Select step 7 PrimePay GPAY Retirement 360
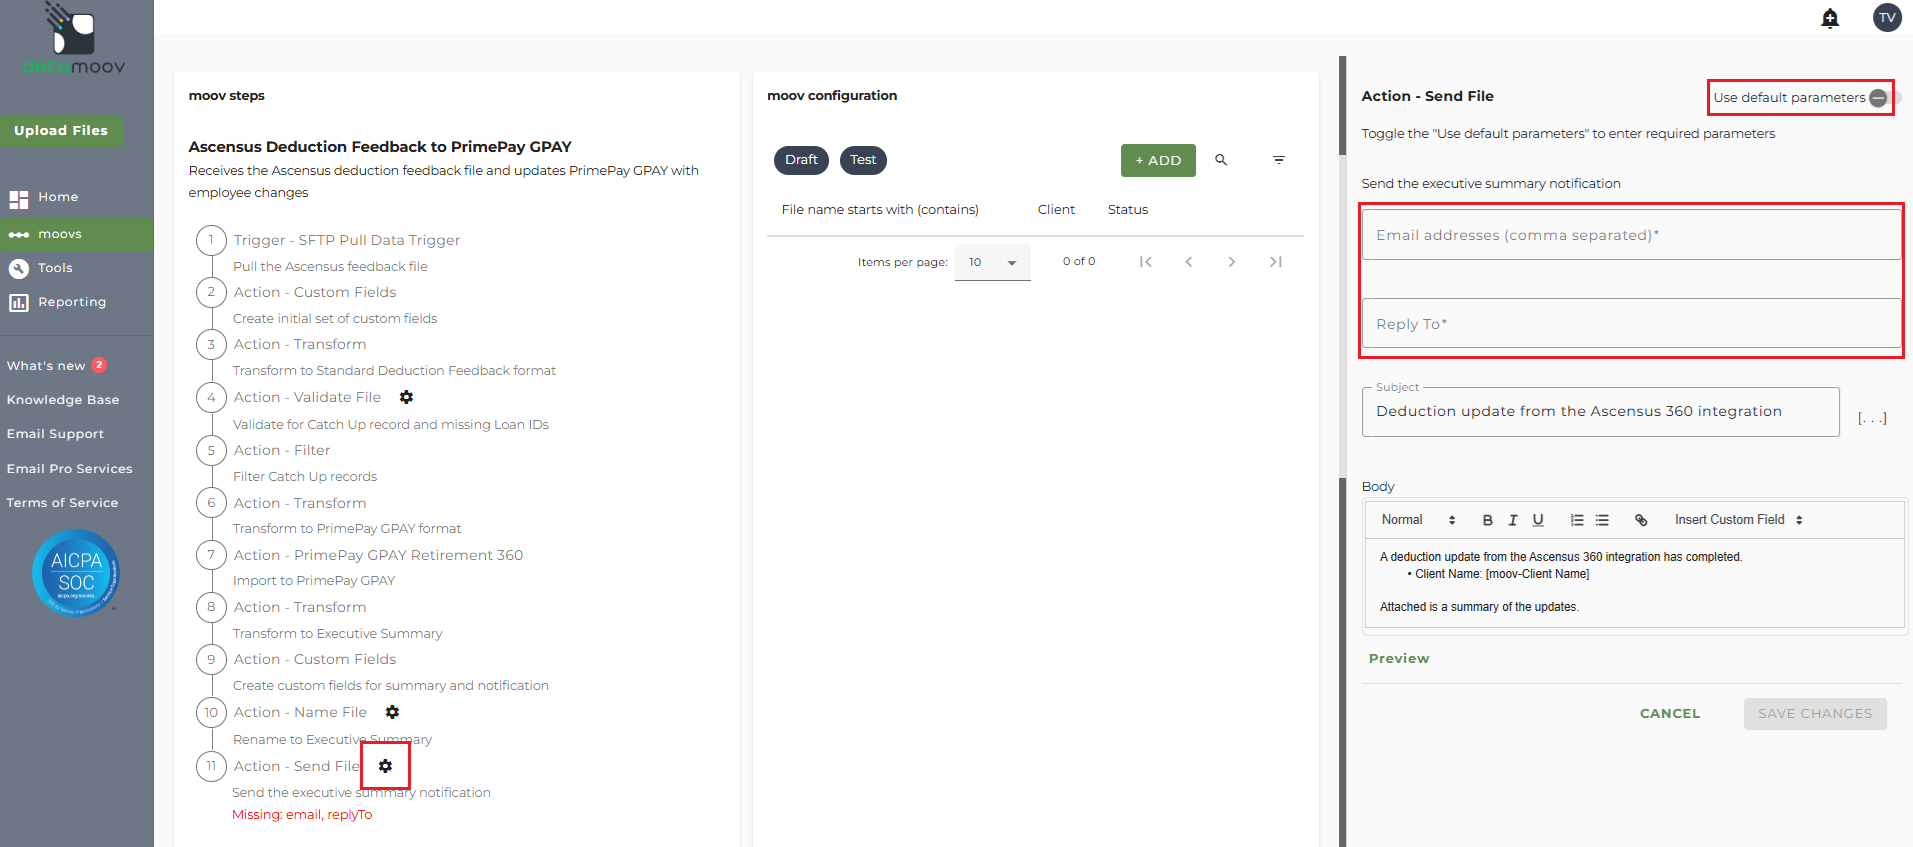1913x847 pixels. click(x=378, y=555)
